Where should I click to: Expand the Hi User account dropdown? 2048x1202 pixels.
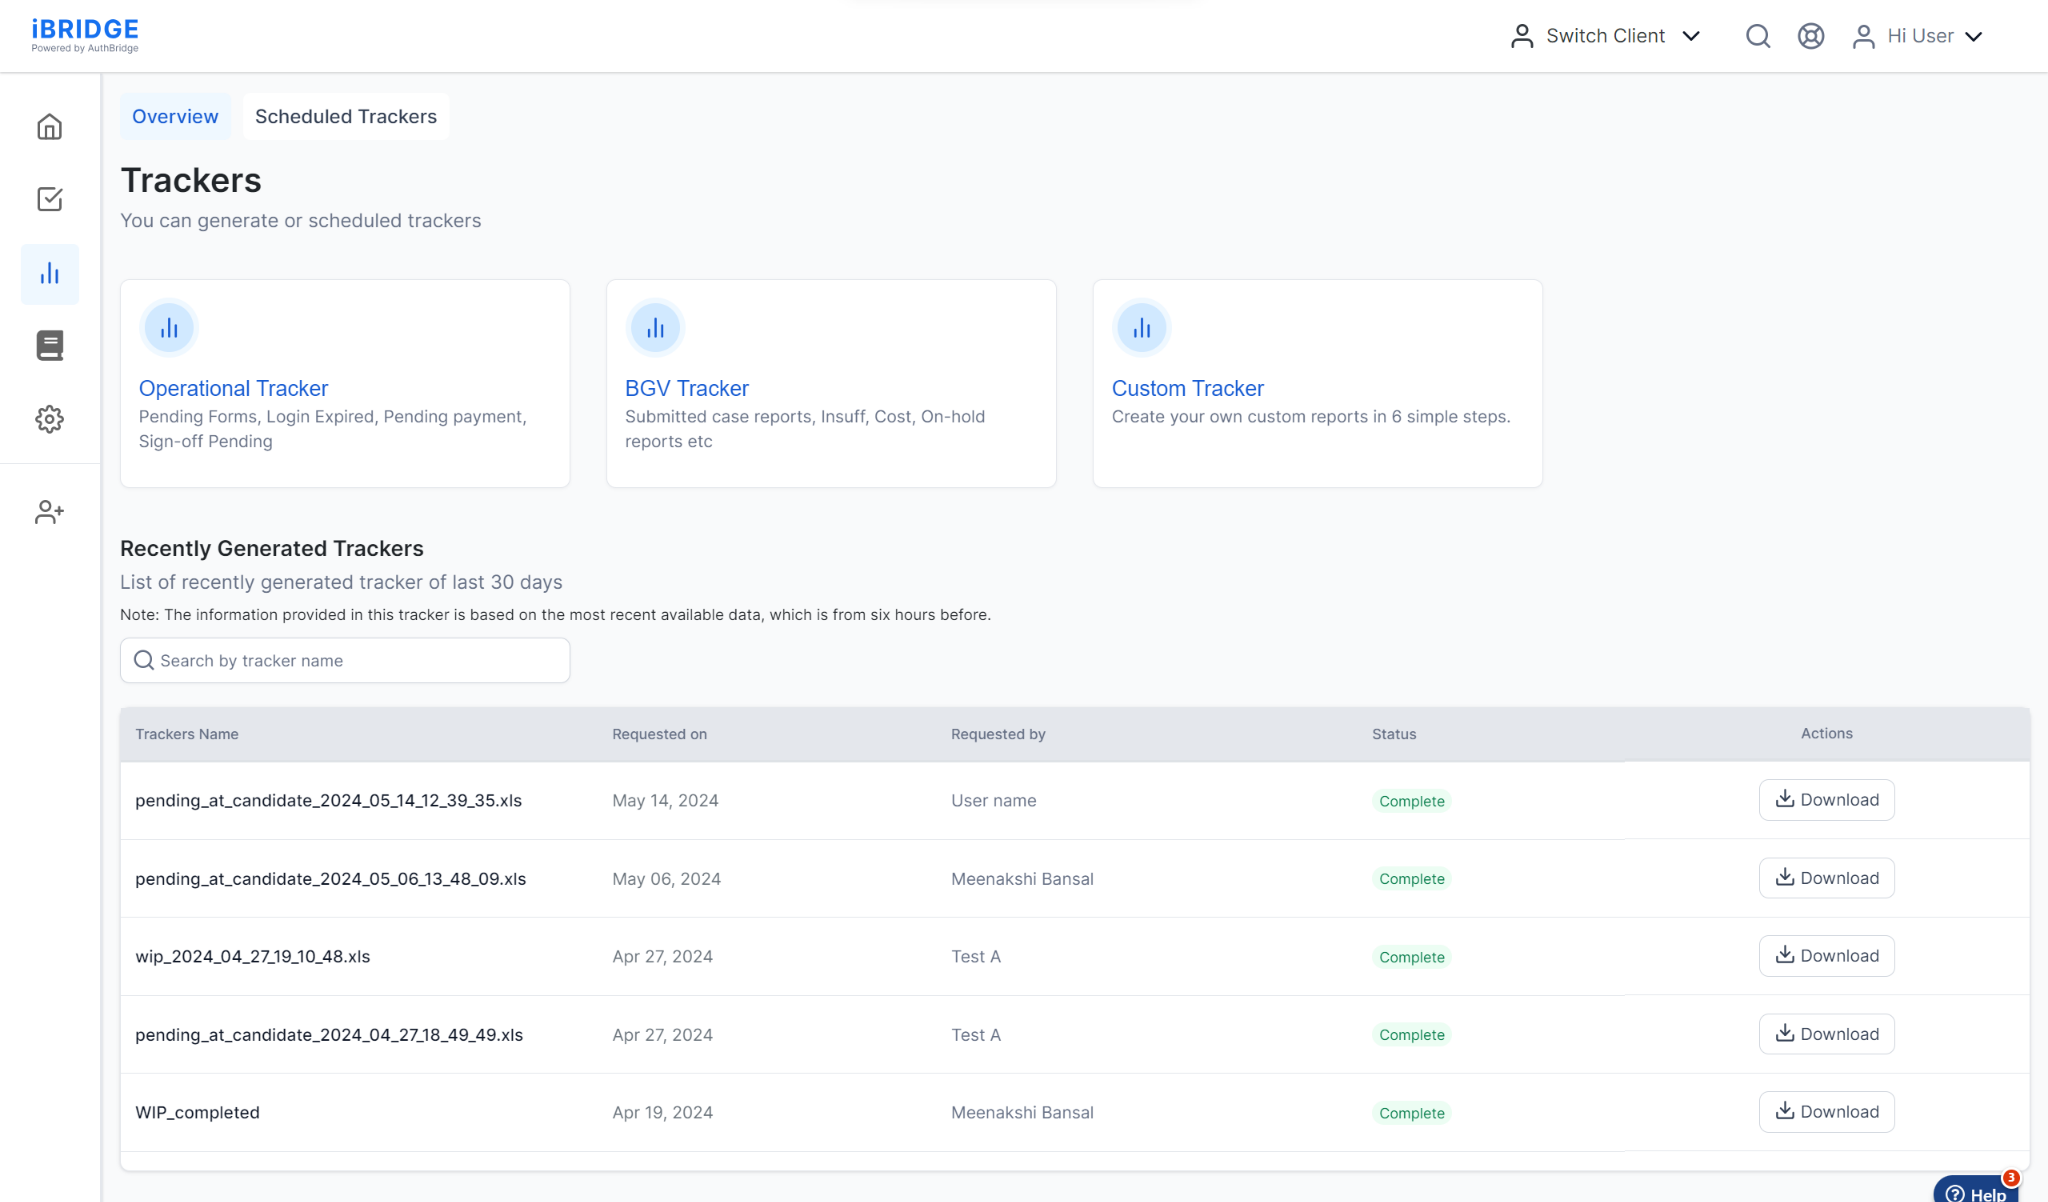click(x=1917, y=36)
